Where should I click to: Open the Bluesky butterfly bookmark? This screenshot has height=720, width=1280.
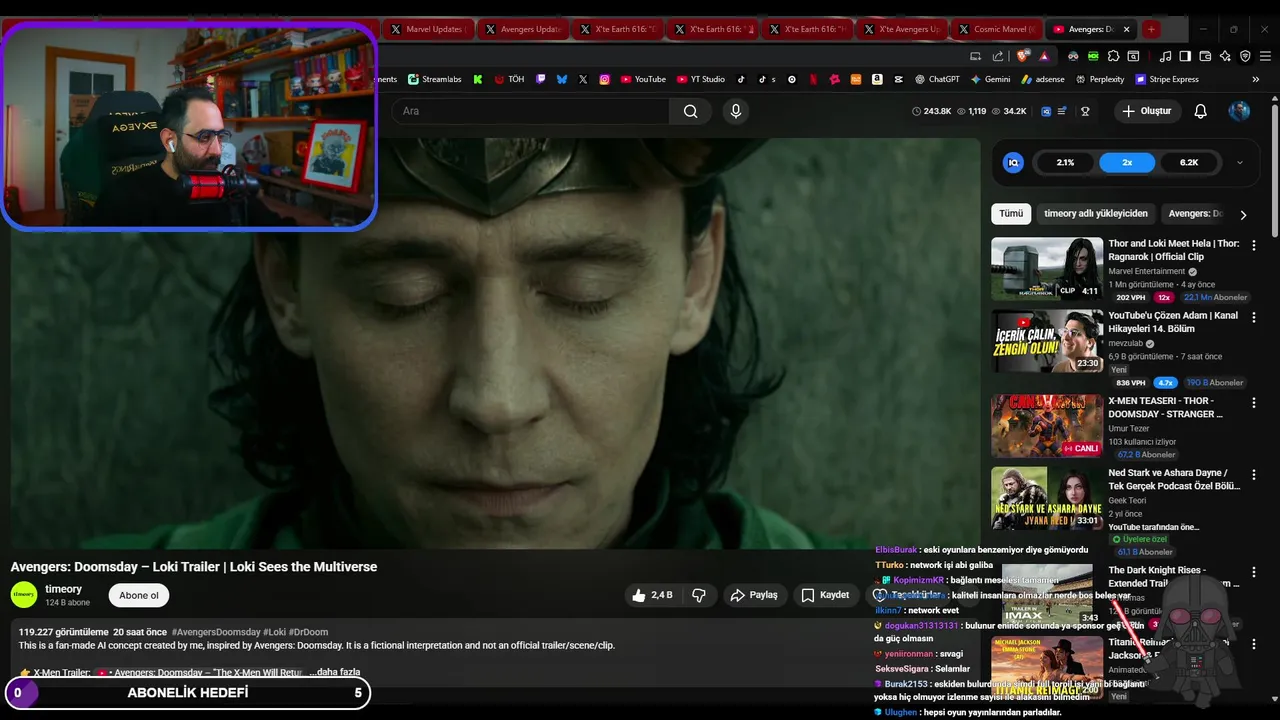pyautogui.click(x=562, y=79)
